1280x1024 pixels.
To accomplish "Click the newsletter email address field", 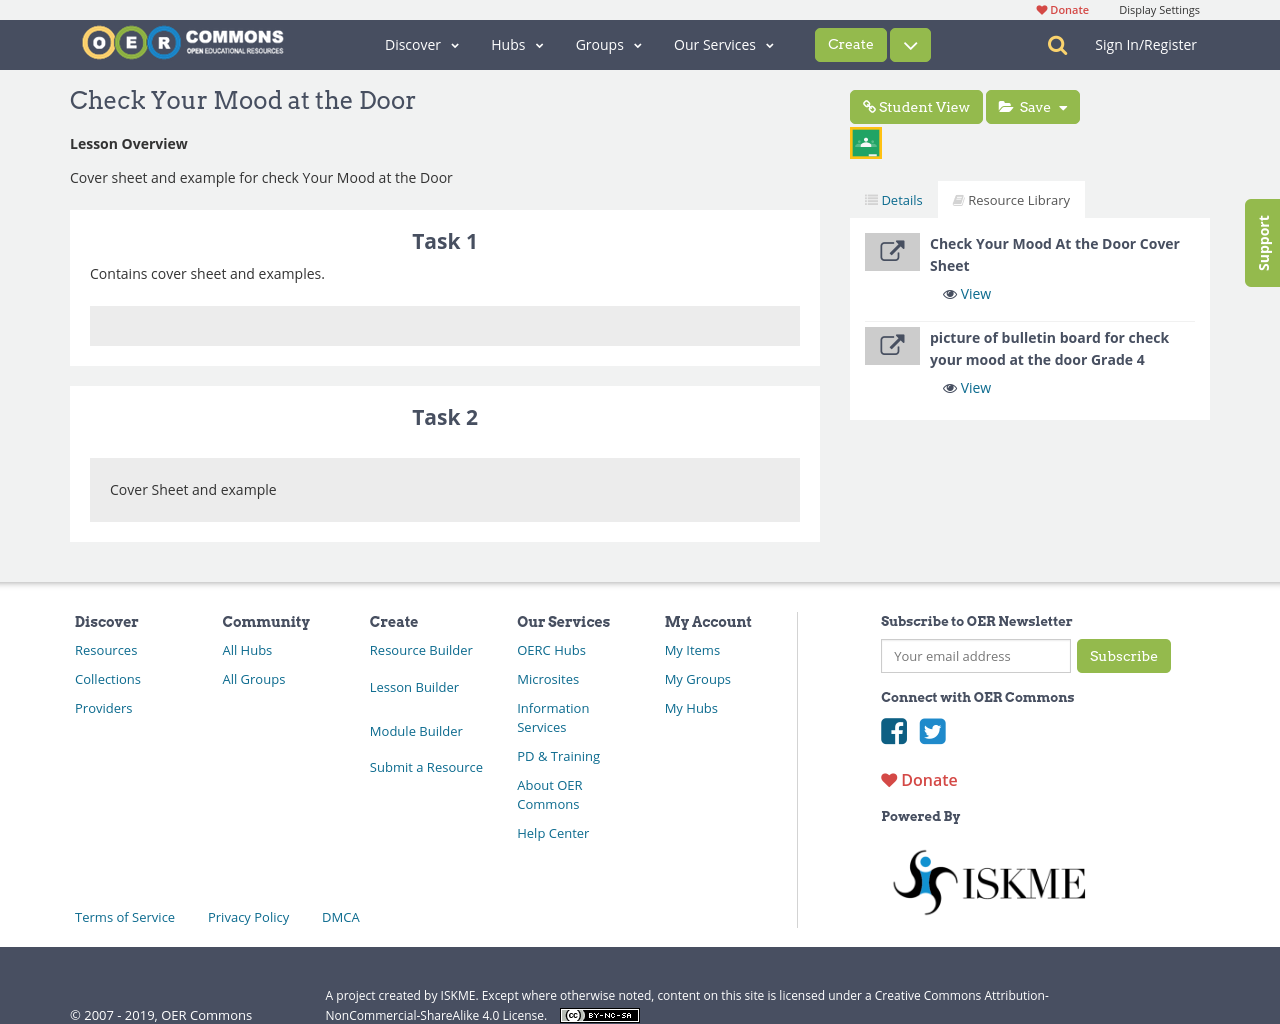I will [x=975, y=656].
